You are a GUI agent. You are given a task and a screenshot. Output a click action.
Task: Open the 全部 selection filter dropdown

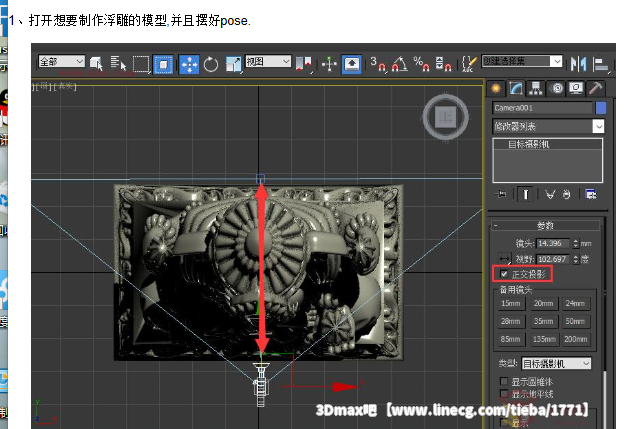pos(62,62)
